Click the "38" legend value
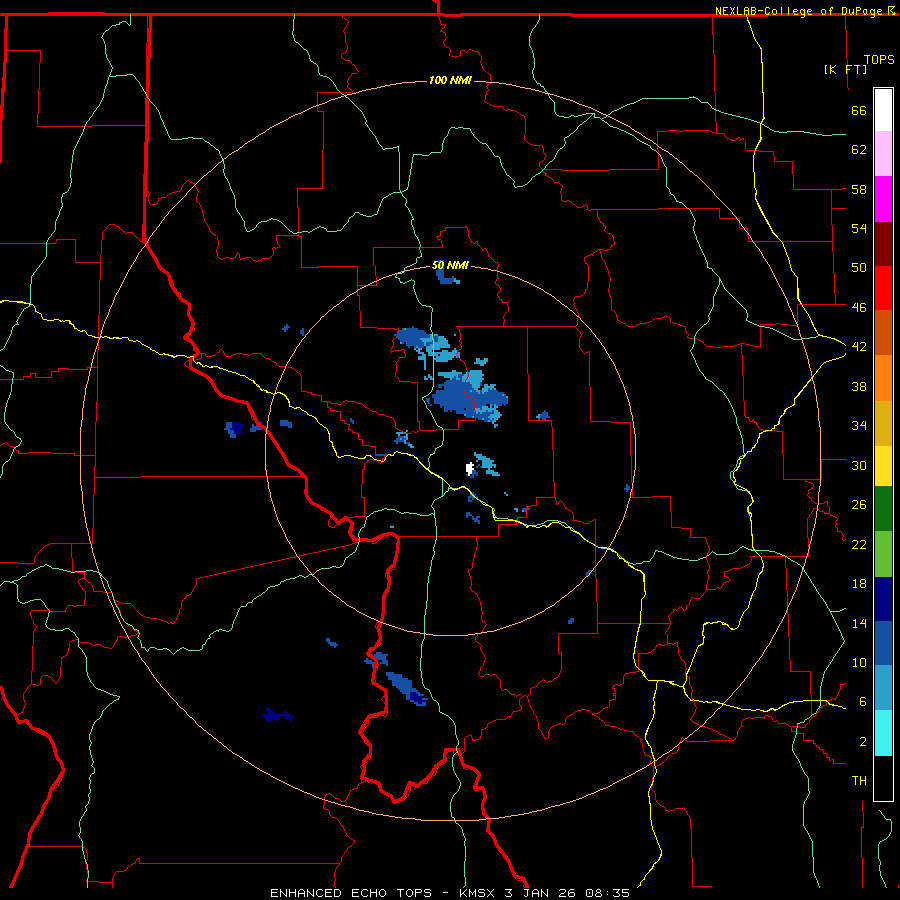 (859, 387)
